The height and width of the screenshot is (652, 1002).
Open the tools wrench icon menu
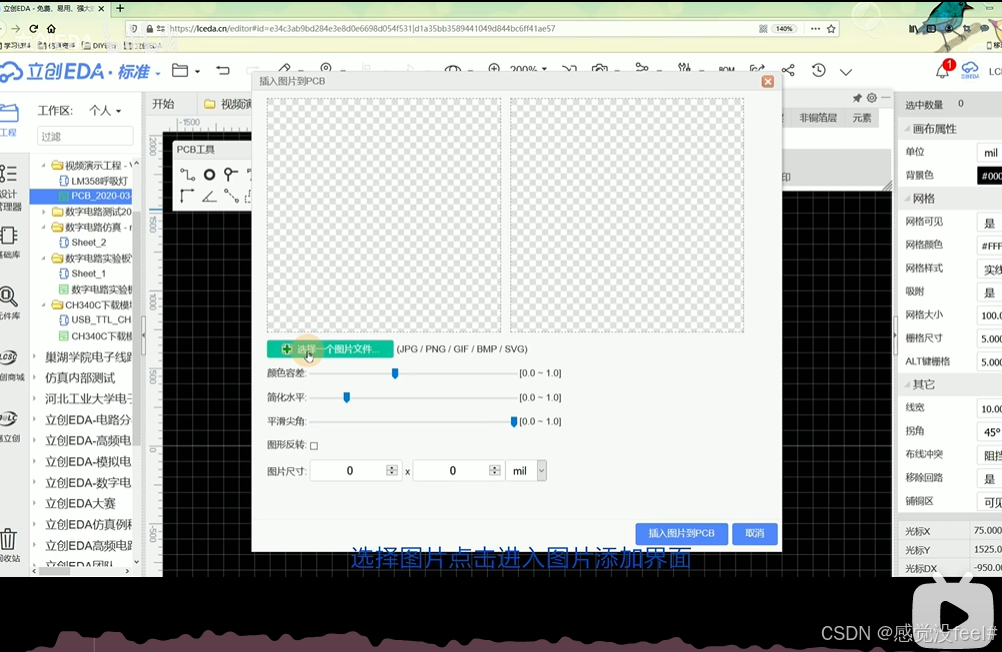click(684, 68)
